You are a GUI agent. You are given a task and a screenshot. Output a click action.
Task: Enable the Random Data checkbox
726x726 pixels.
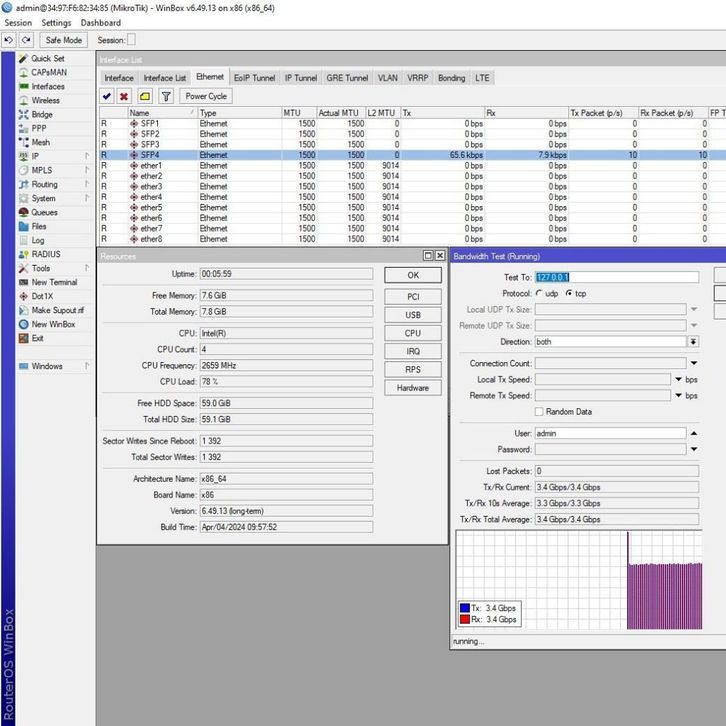540,412
